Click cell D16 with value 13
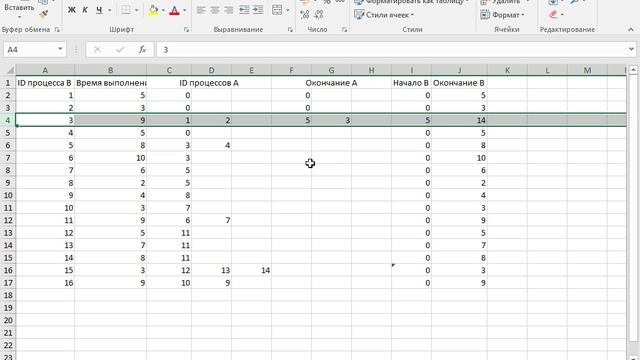The height and width of the screenshot is (360, 640). 211,270
